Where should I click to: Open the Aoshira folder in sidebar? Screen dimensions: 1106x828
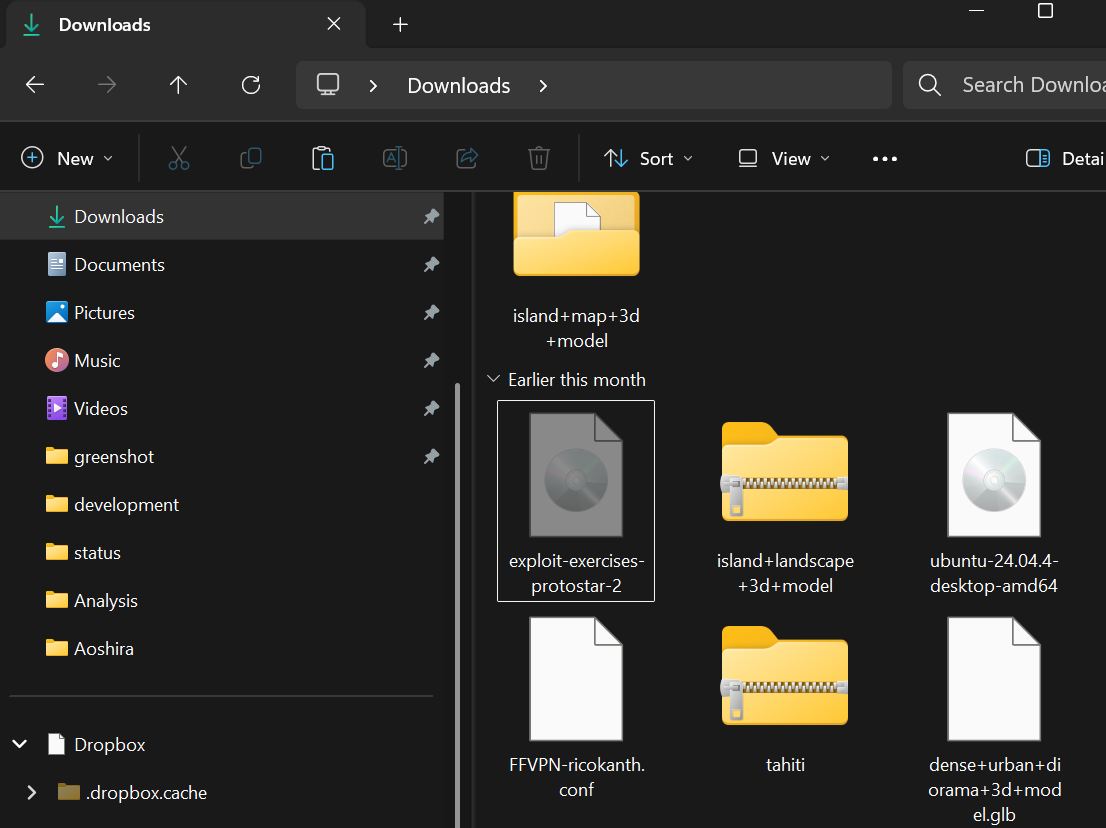tap(221, 648)
